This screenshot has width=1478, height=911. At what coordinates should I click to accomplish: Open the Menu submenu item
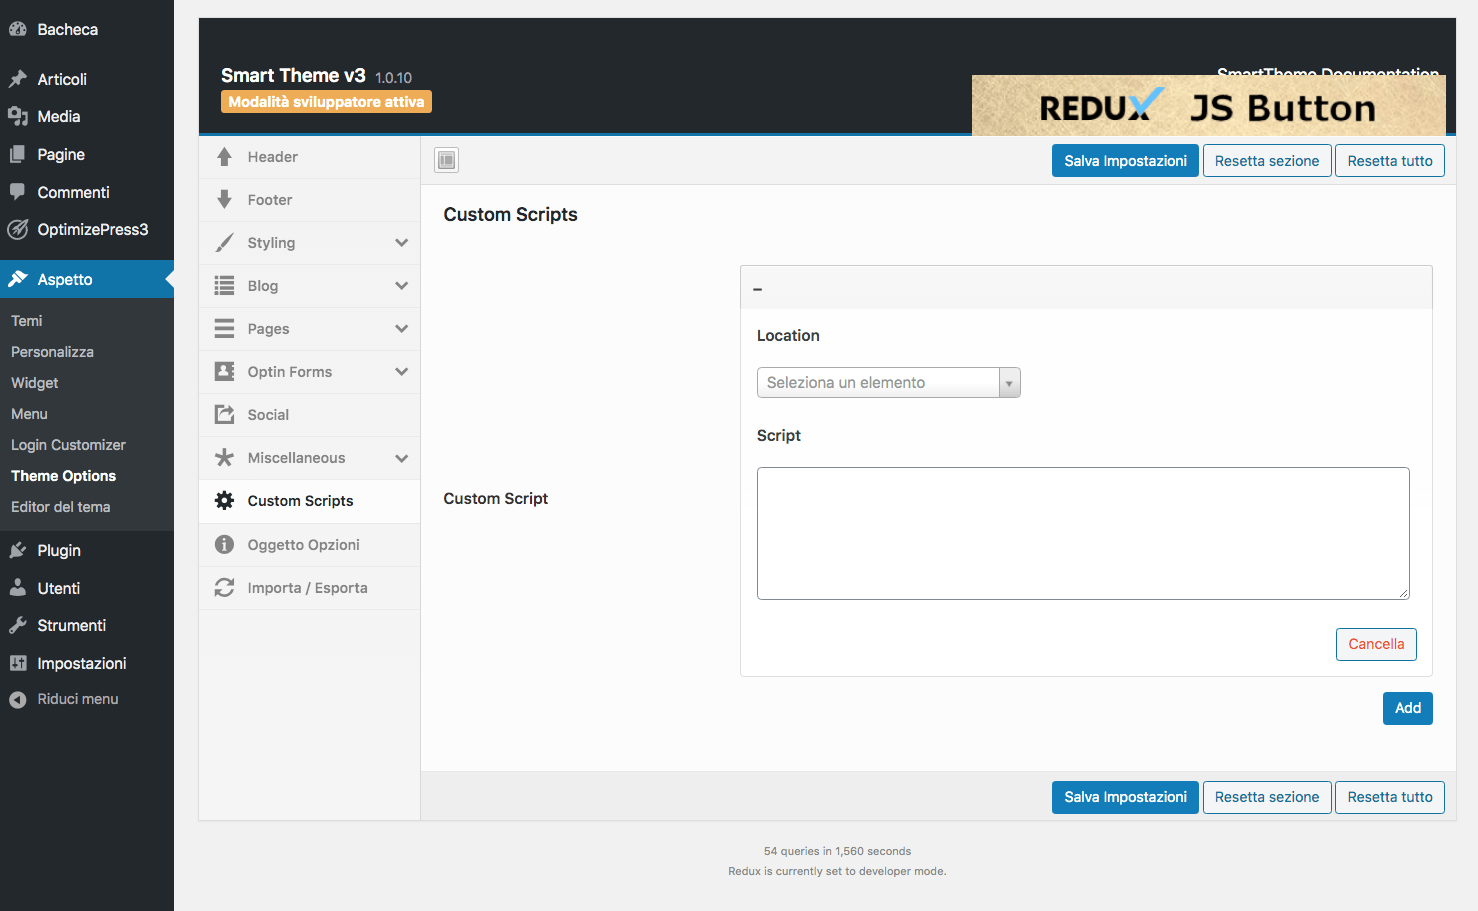tap(29, 414)
